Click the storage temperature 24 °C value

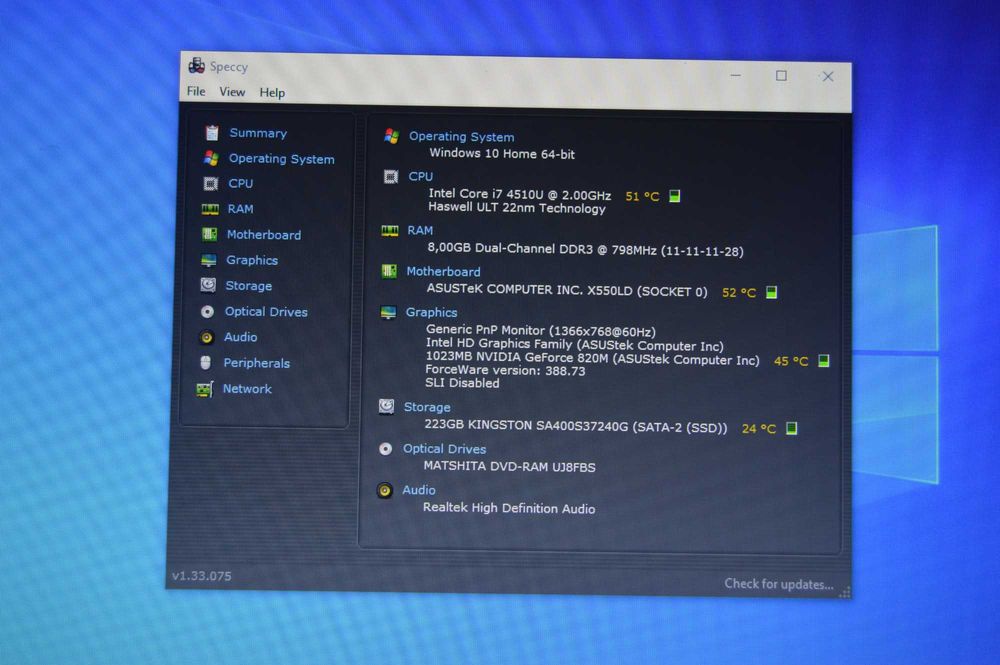[x=759, y=428]
